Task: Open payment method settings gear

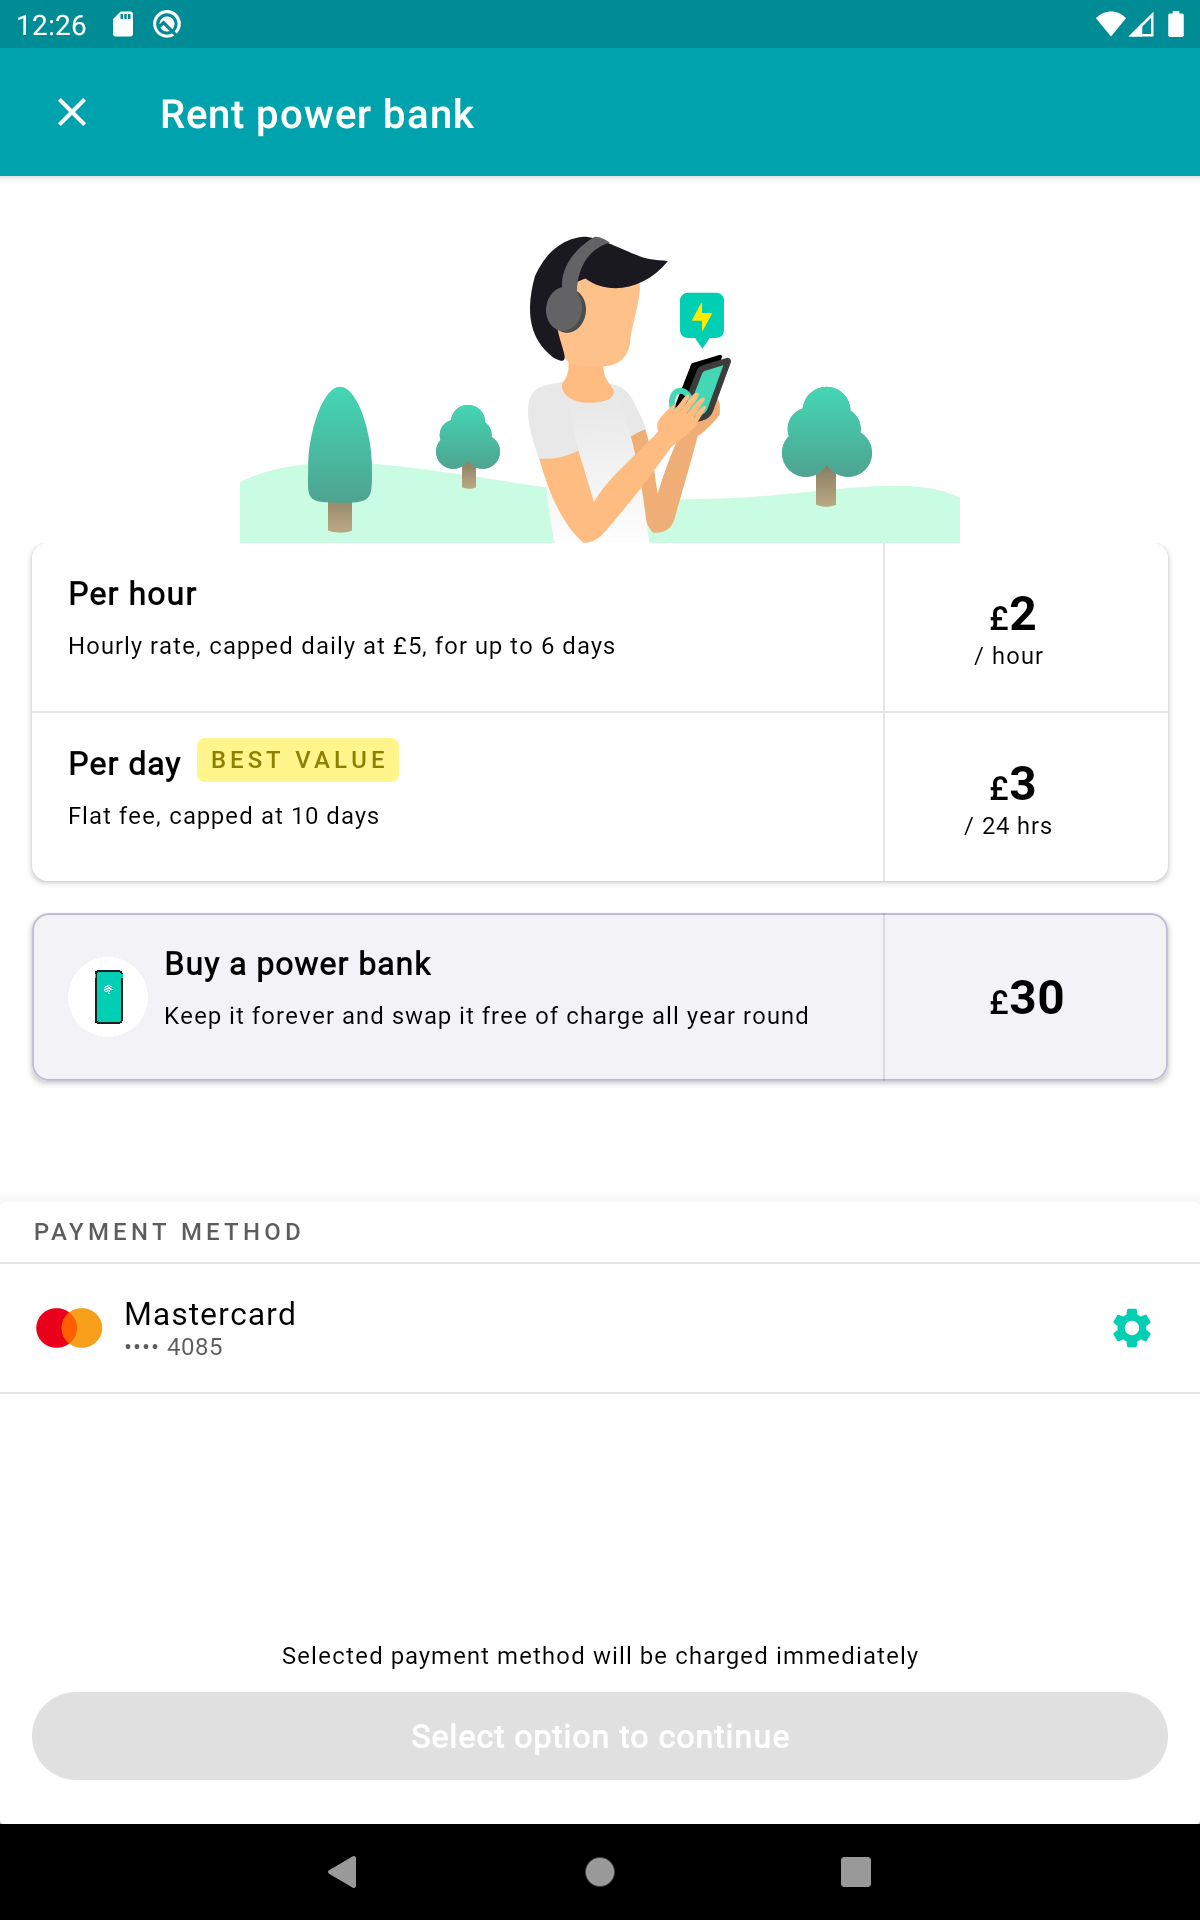Action: pyautogui.click(x=1131, y=1328)
